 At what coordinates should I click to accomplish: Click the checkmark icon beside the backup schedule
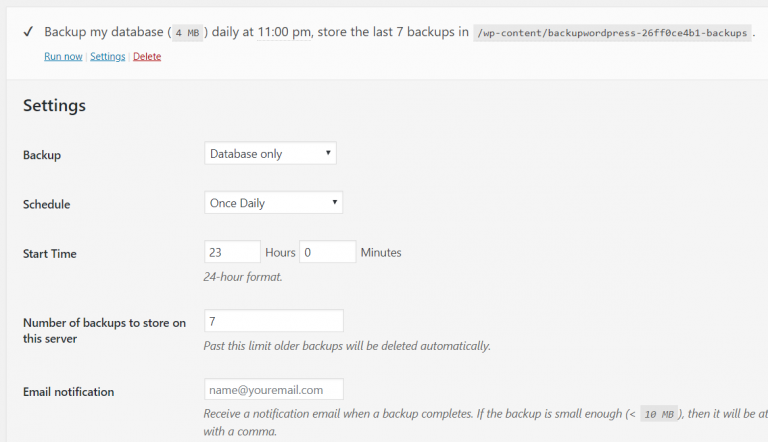[x=28, y=32]
